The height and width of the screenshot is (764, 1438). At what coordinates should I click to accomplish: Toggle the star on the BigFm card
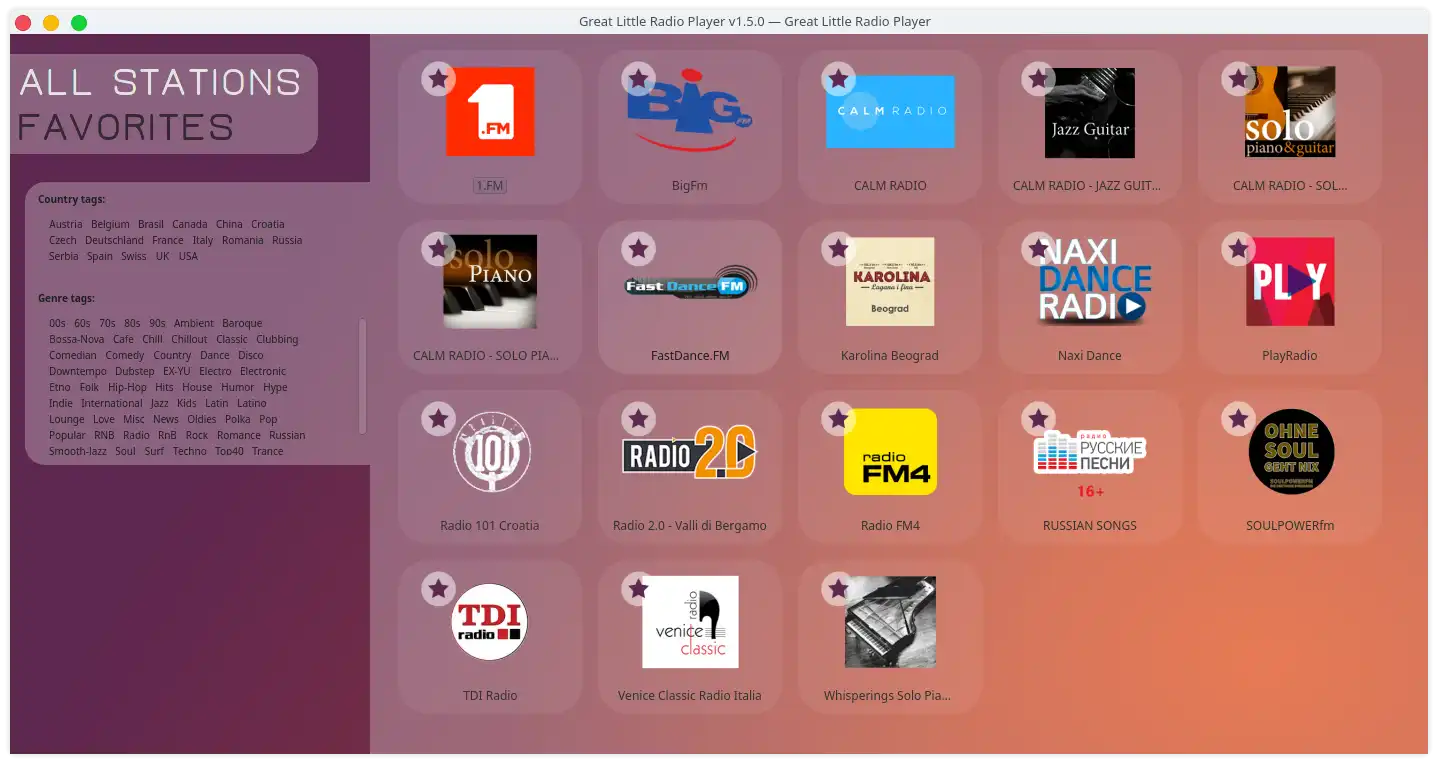[x=638, y=78]
